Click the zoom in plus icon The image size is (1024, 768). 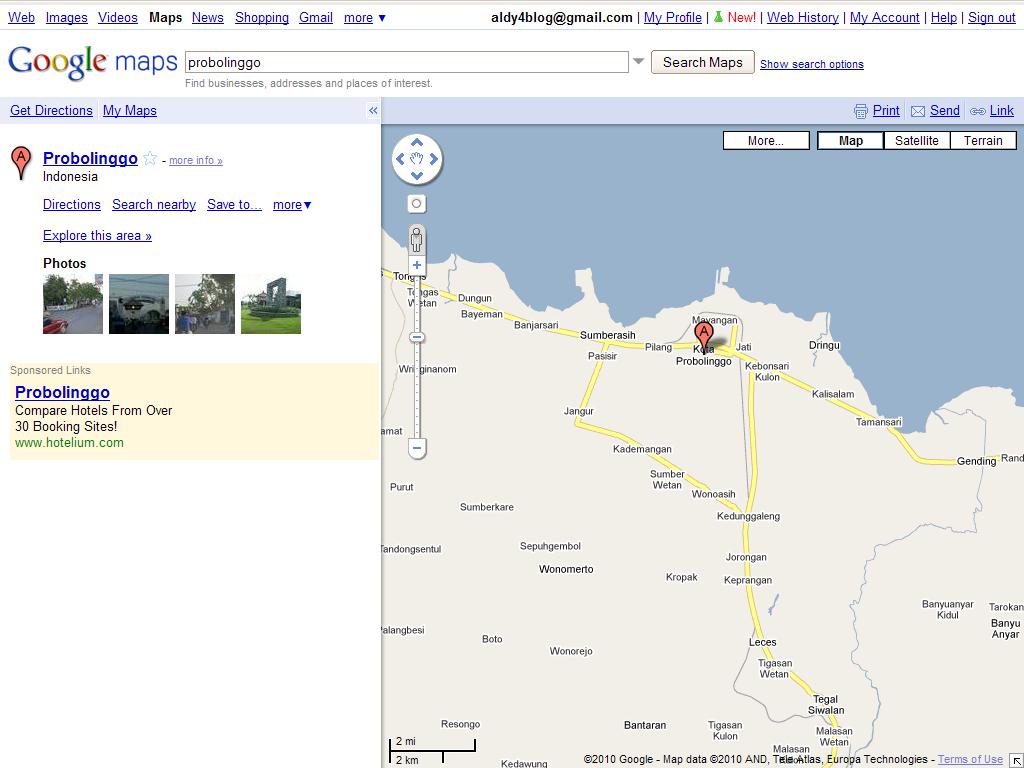click(x=416, y=264)
